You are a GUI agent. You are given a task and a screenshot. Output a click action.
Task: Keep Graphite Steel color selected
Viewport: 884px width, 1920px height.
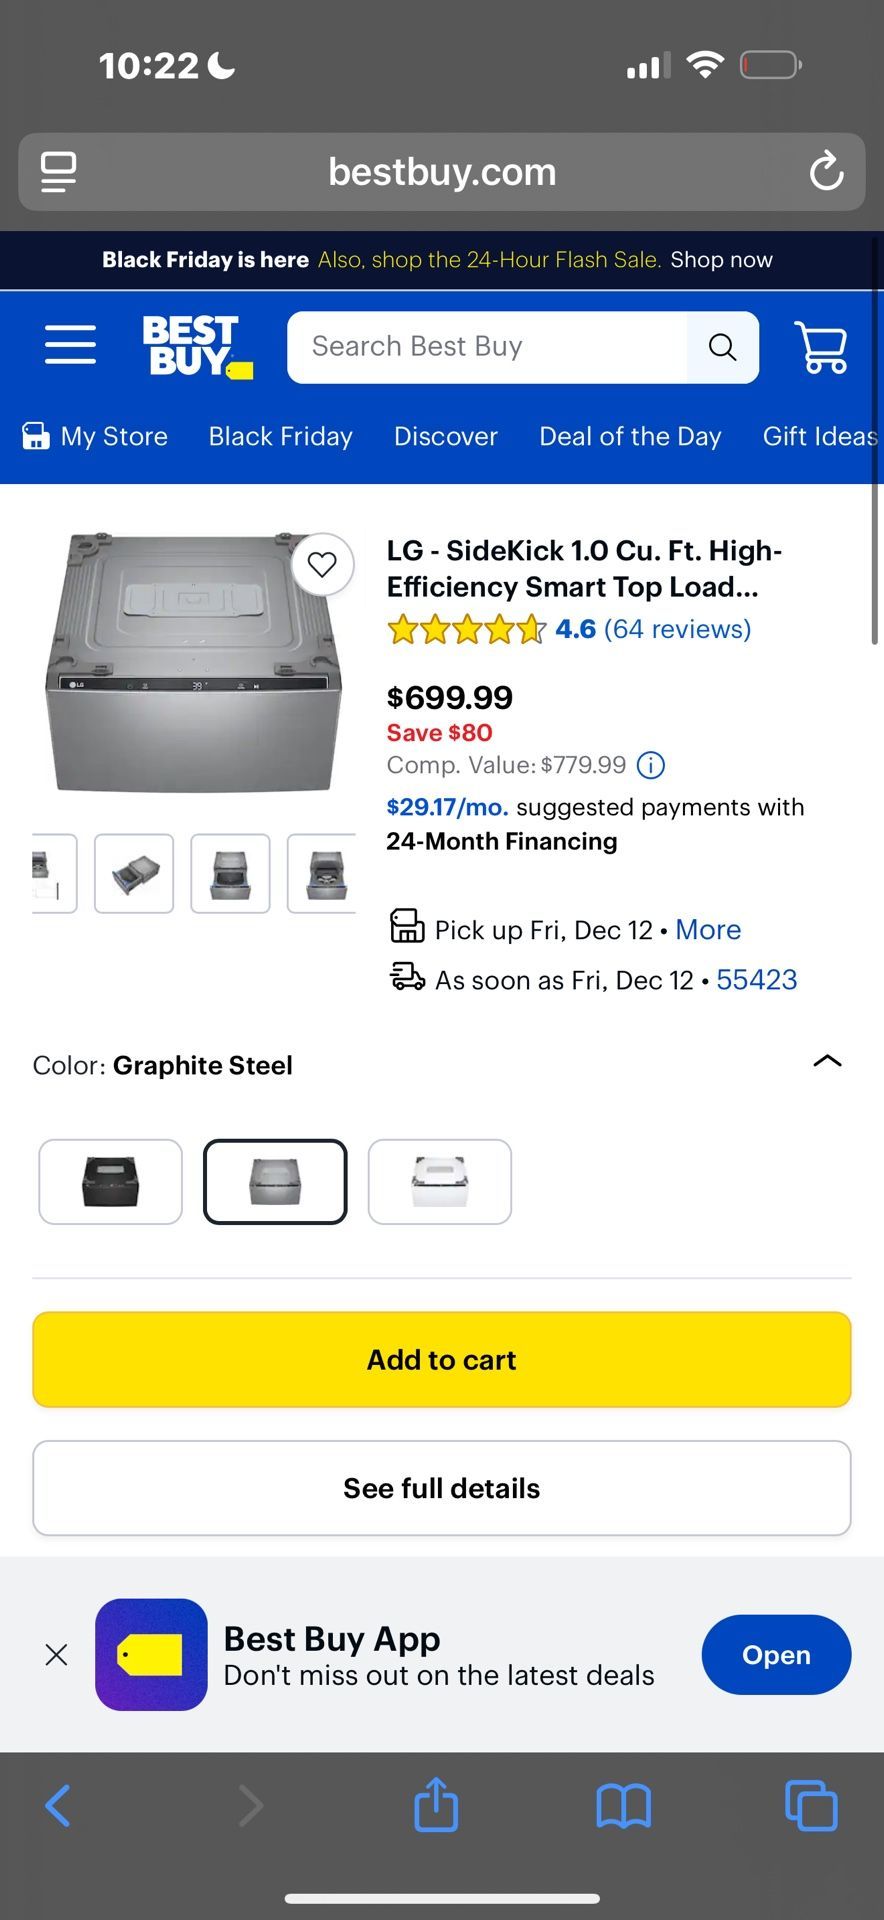tap(275, 1181)
